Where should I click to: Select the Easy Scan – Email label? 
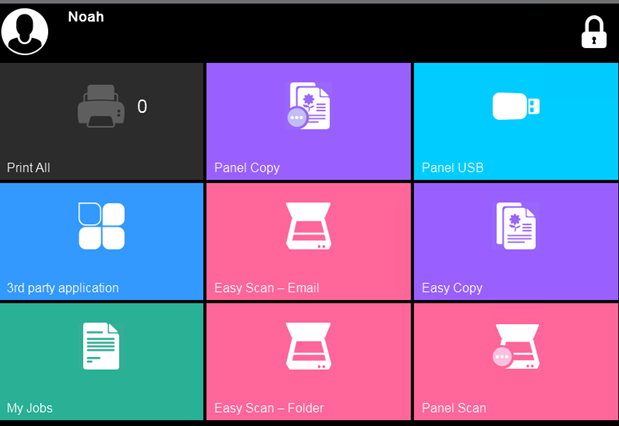(266, 288)
